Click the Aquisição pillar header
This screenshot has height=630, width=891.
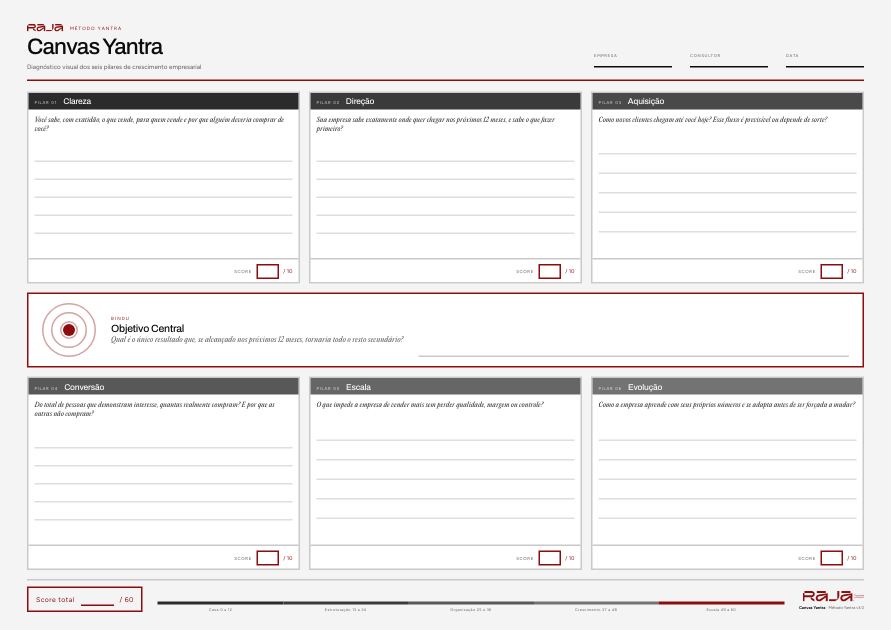point(727,101)
